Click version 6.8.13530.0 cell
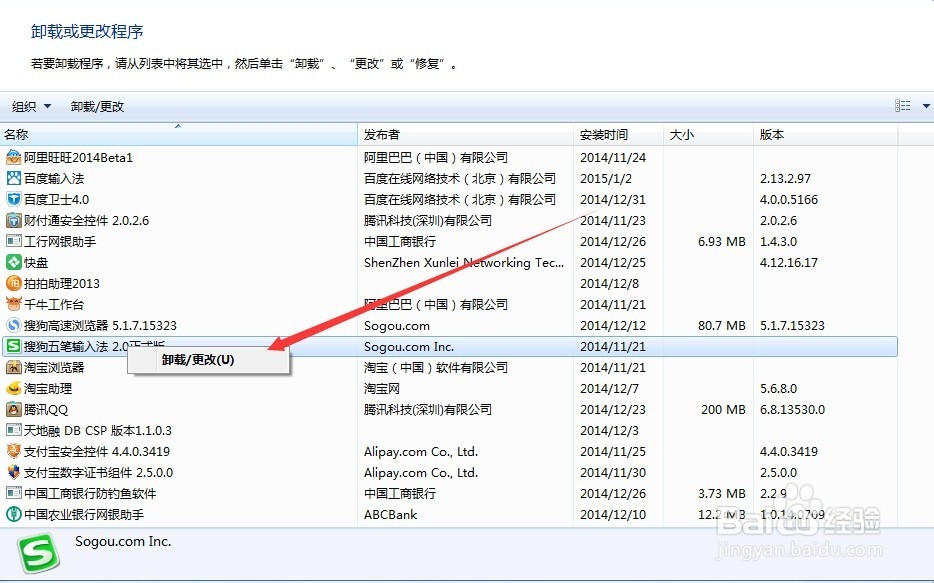 coord(792,409)
